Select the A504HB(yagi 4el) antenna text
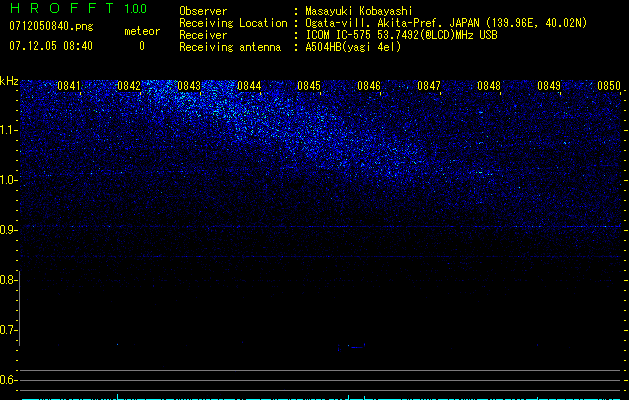The height and width of the screenshot is (400, 629). pyautogui.click(x=353, y=47)
